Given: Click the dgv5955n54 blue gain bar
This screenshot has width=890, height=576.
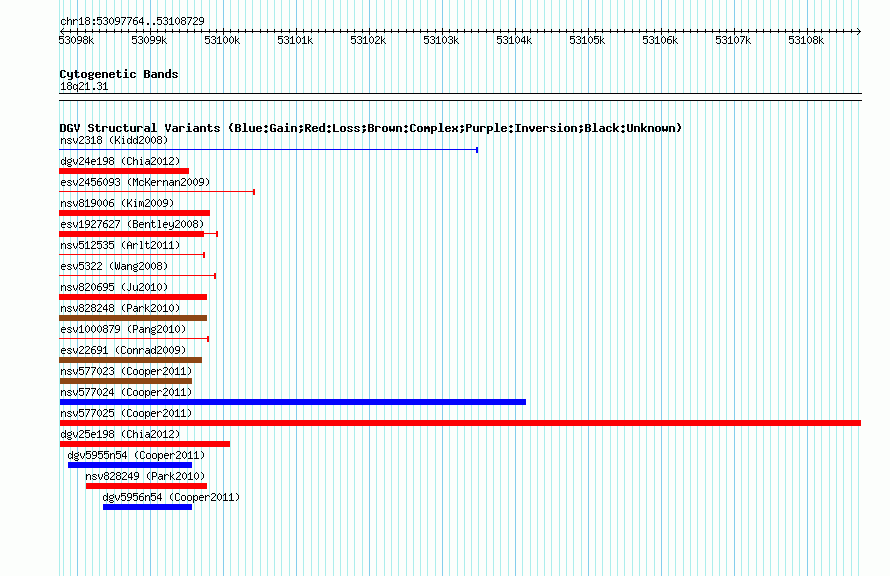Looking at the screenshot, I should [x=130, y=465].
